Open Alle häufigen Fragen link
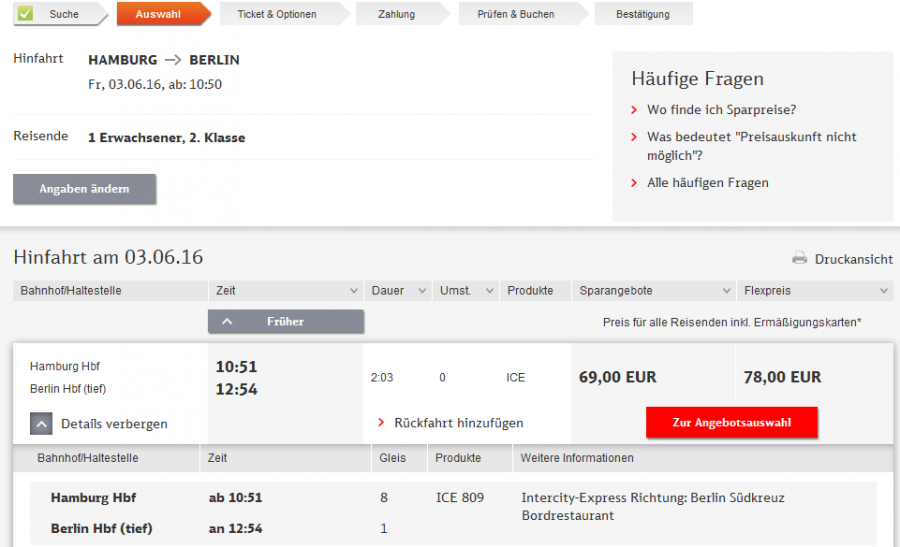The width and height of the screenshot is (900, 547). point(708,183)
